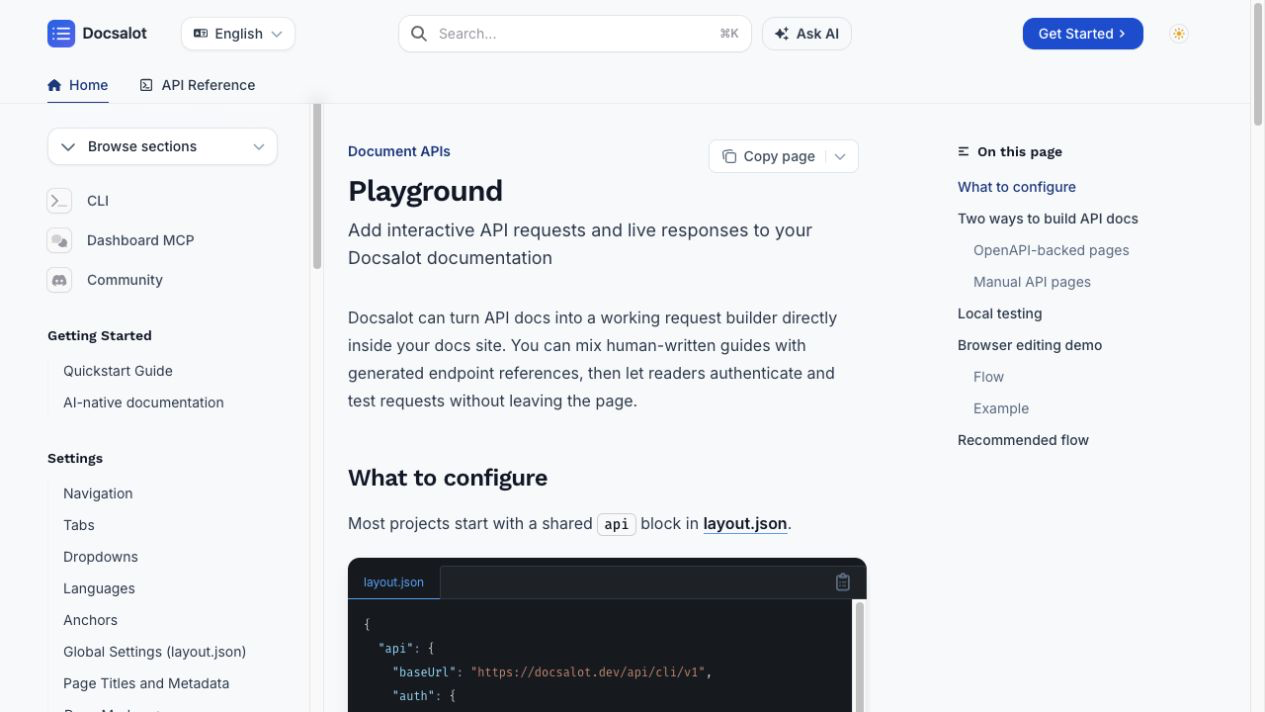
Task: Open the AI-native documentation page
Action: [x=143, y=402]
